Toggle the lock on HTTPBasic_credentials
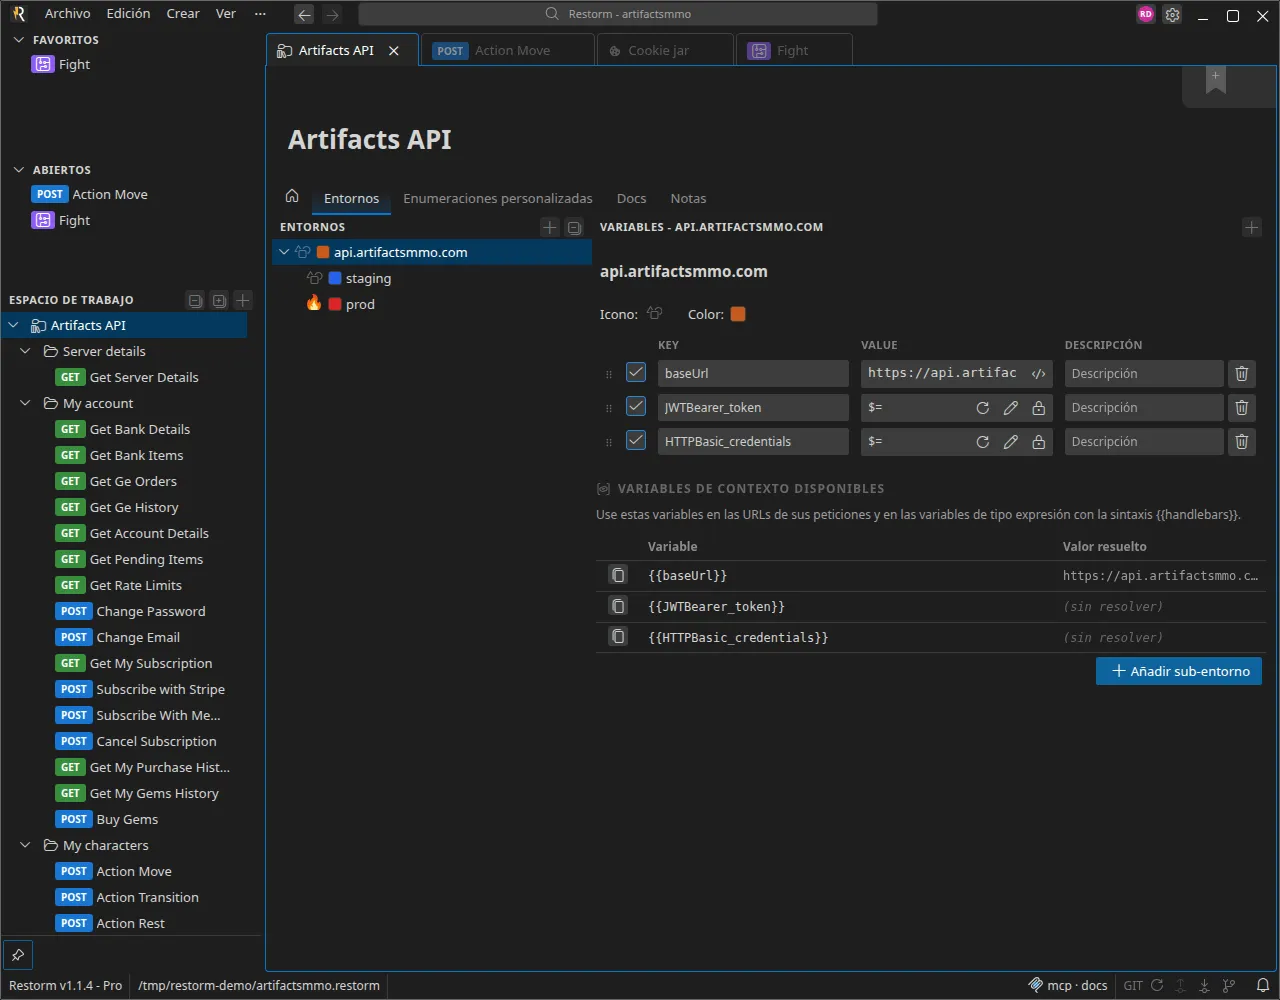This screenshot has height=1000, width=1280. pos(1039,442)
